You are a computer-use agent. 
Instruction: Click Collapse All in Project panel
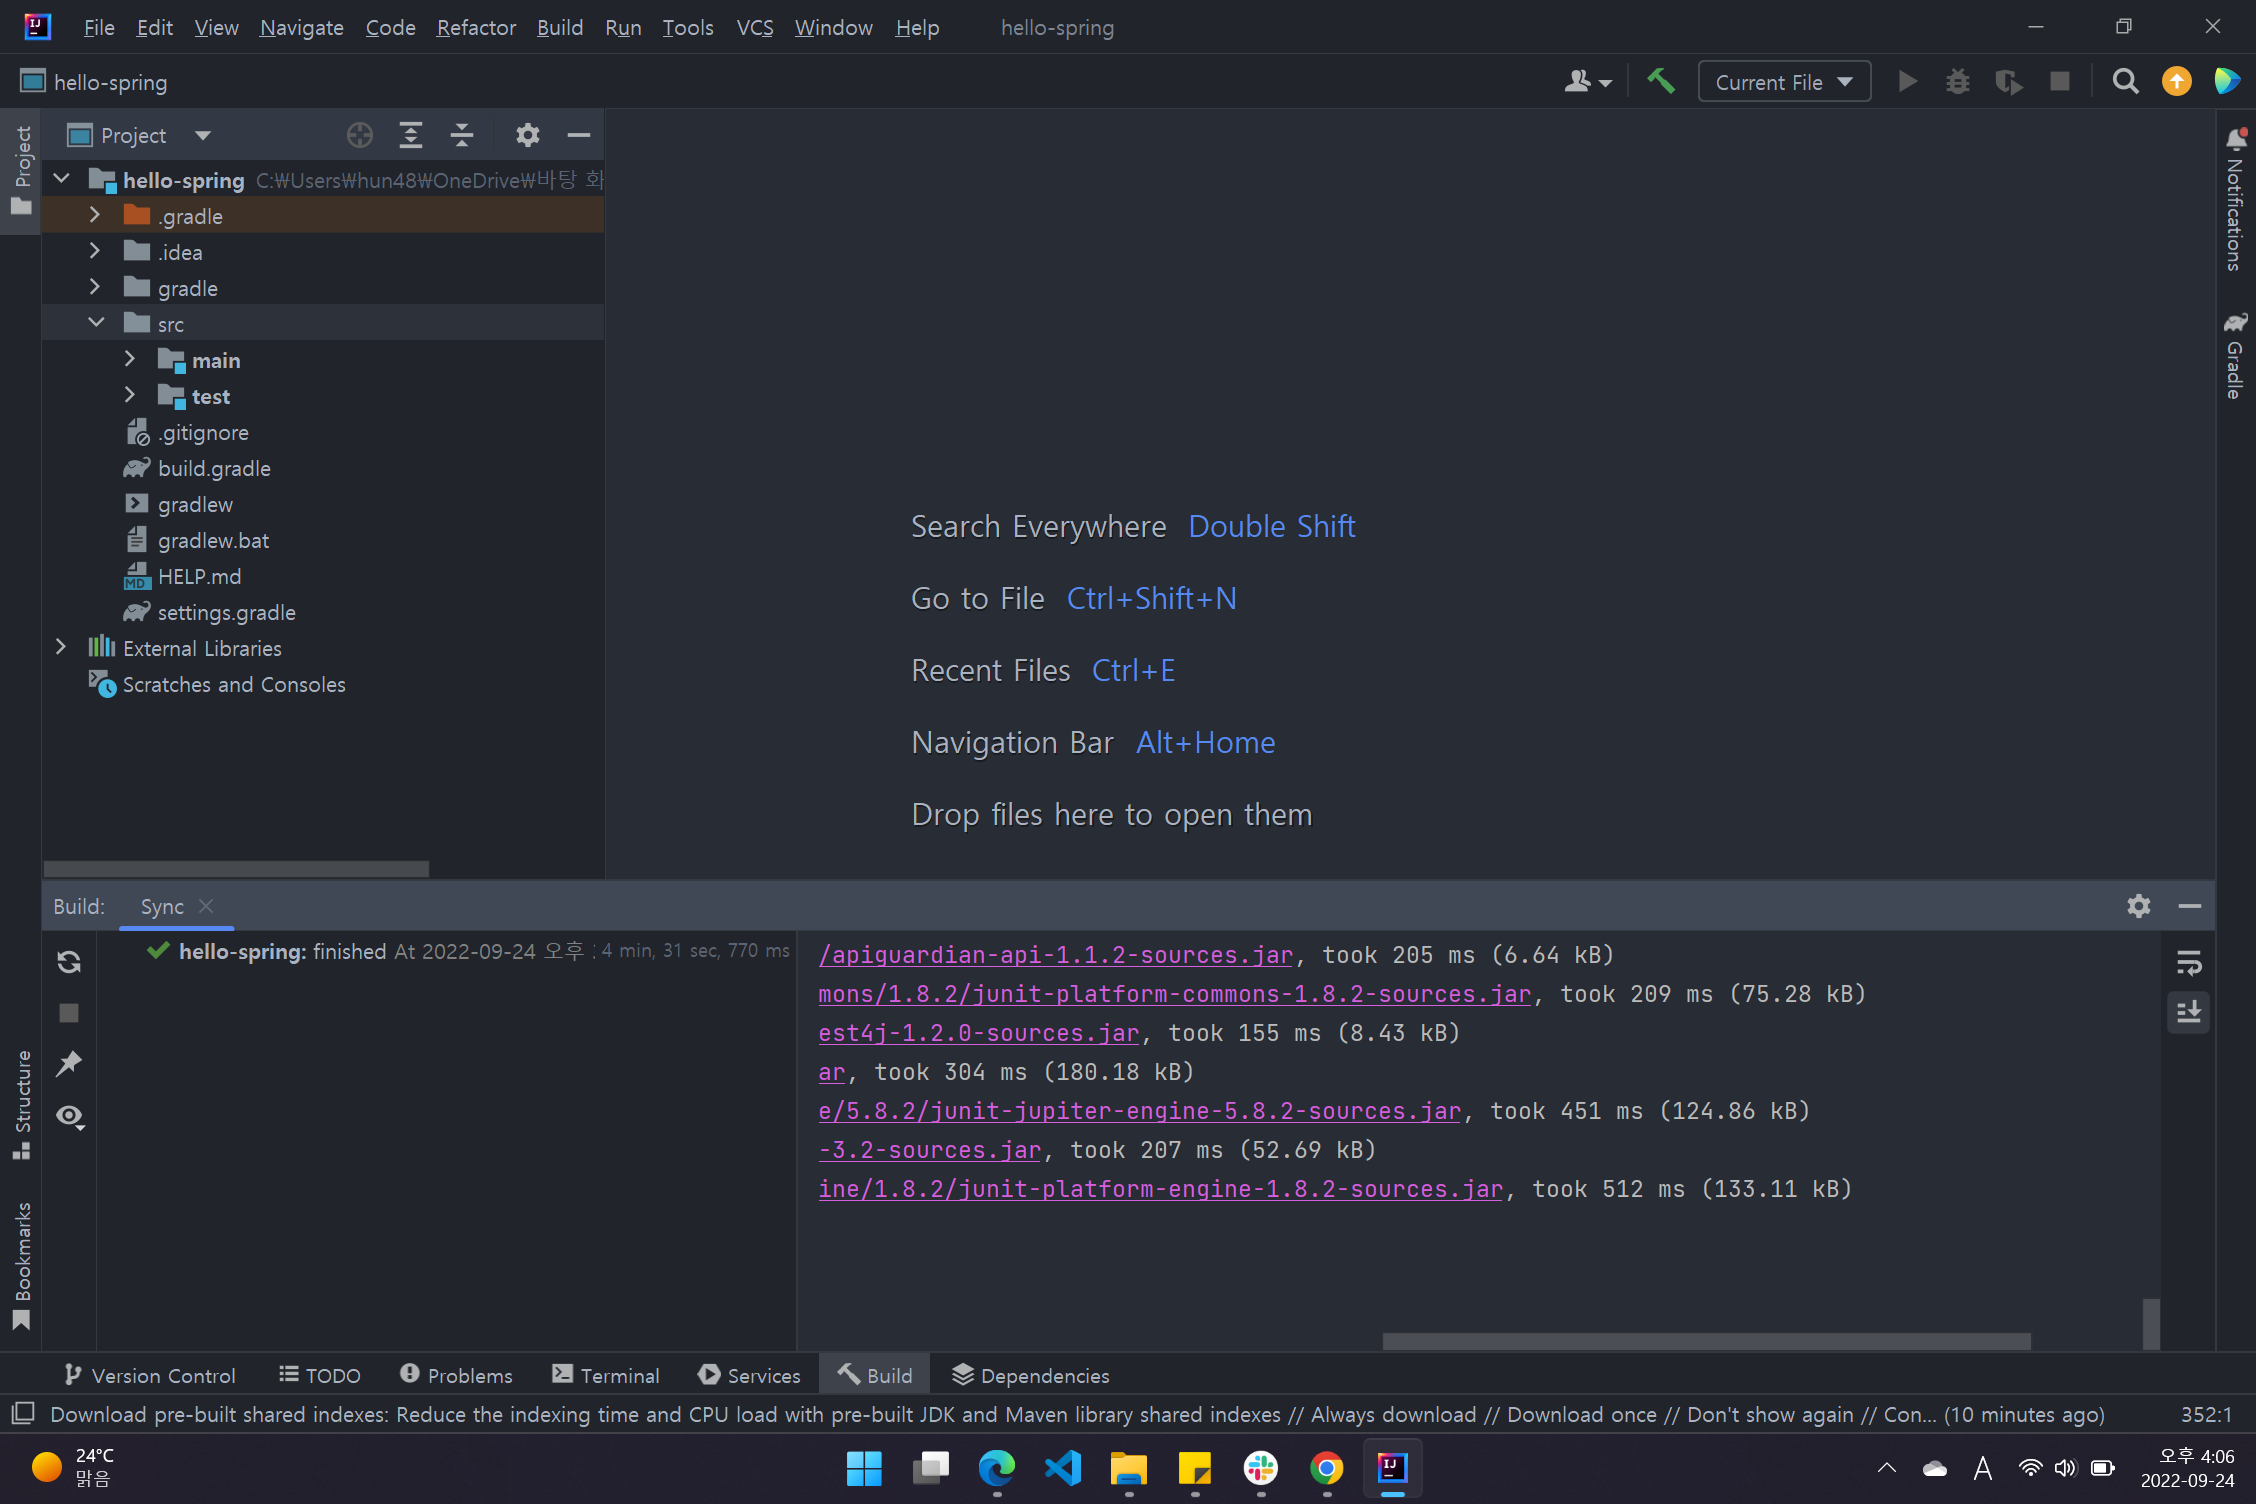tap(462, 135)
